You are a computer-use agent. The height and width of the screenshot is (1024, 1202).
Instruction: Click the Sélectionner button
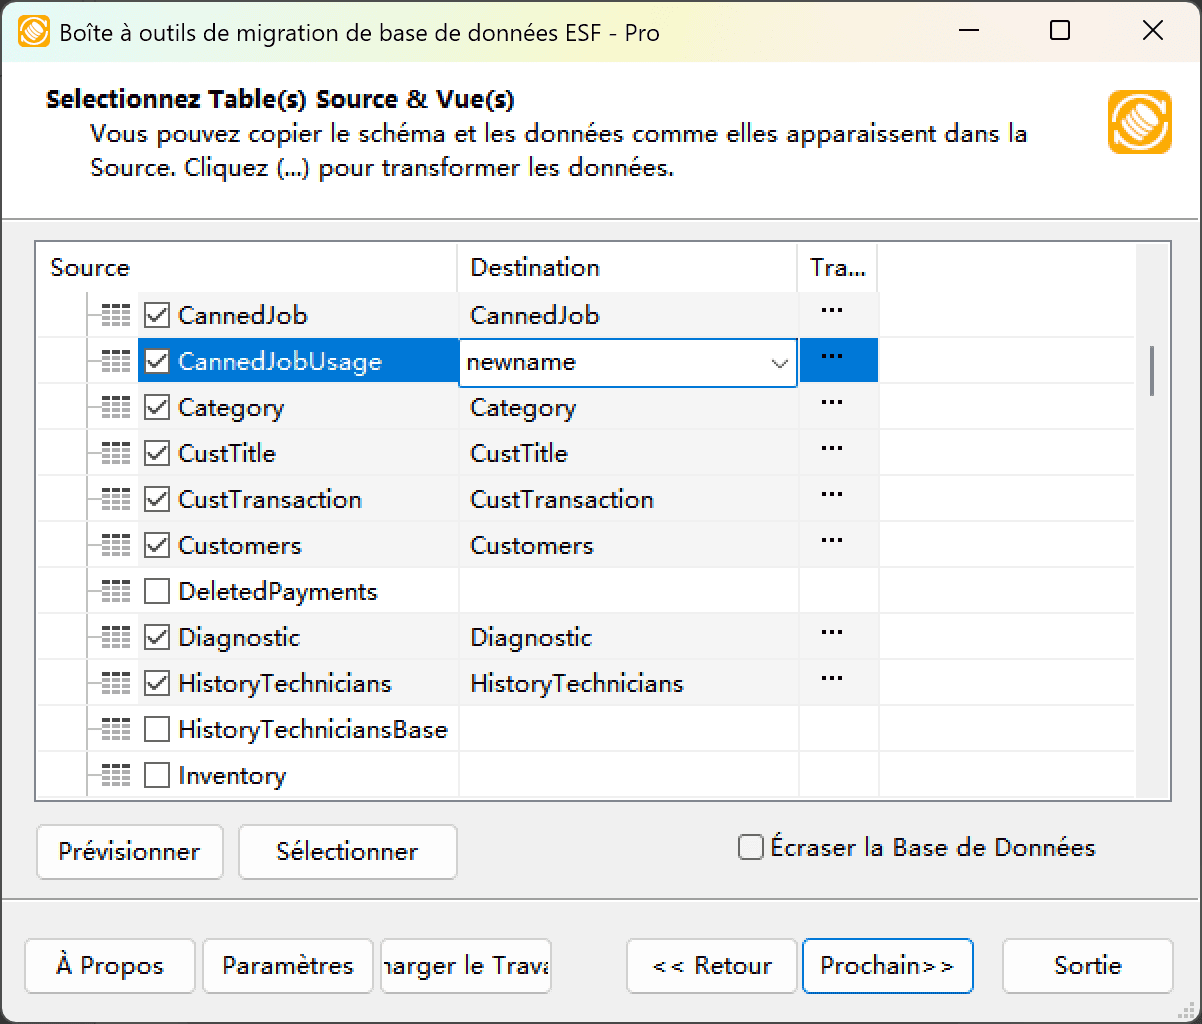tap(347, 852)
